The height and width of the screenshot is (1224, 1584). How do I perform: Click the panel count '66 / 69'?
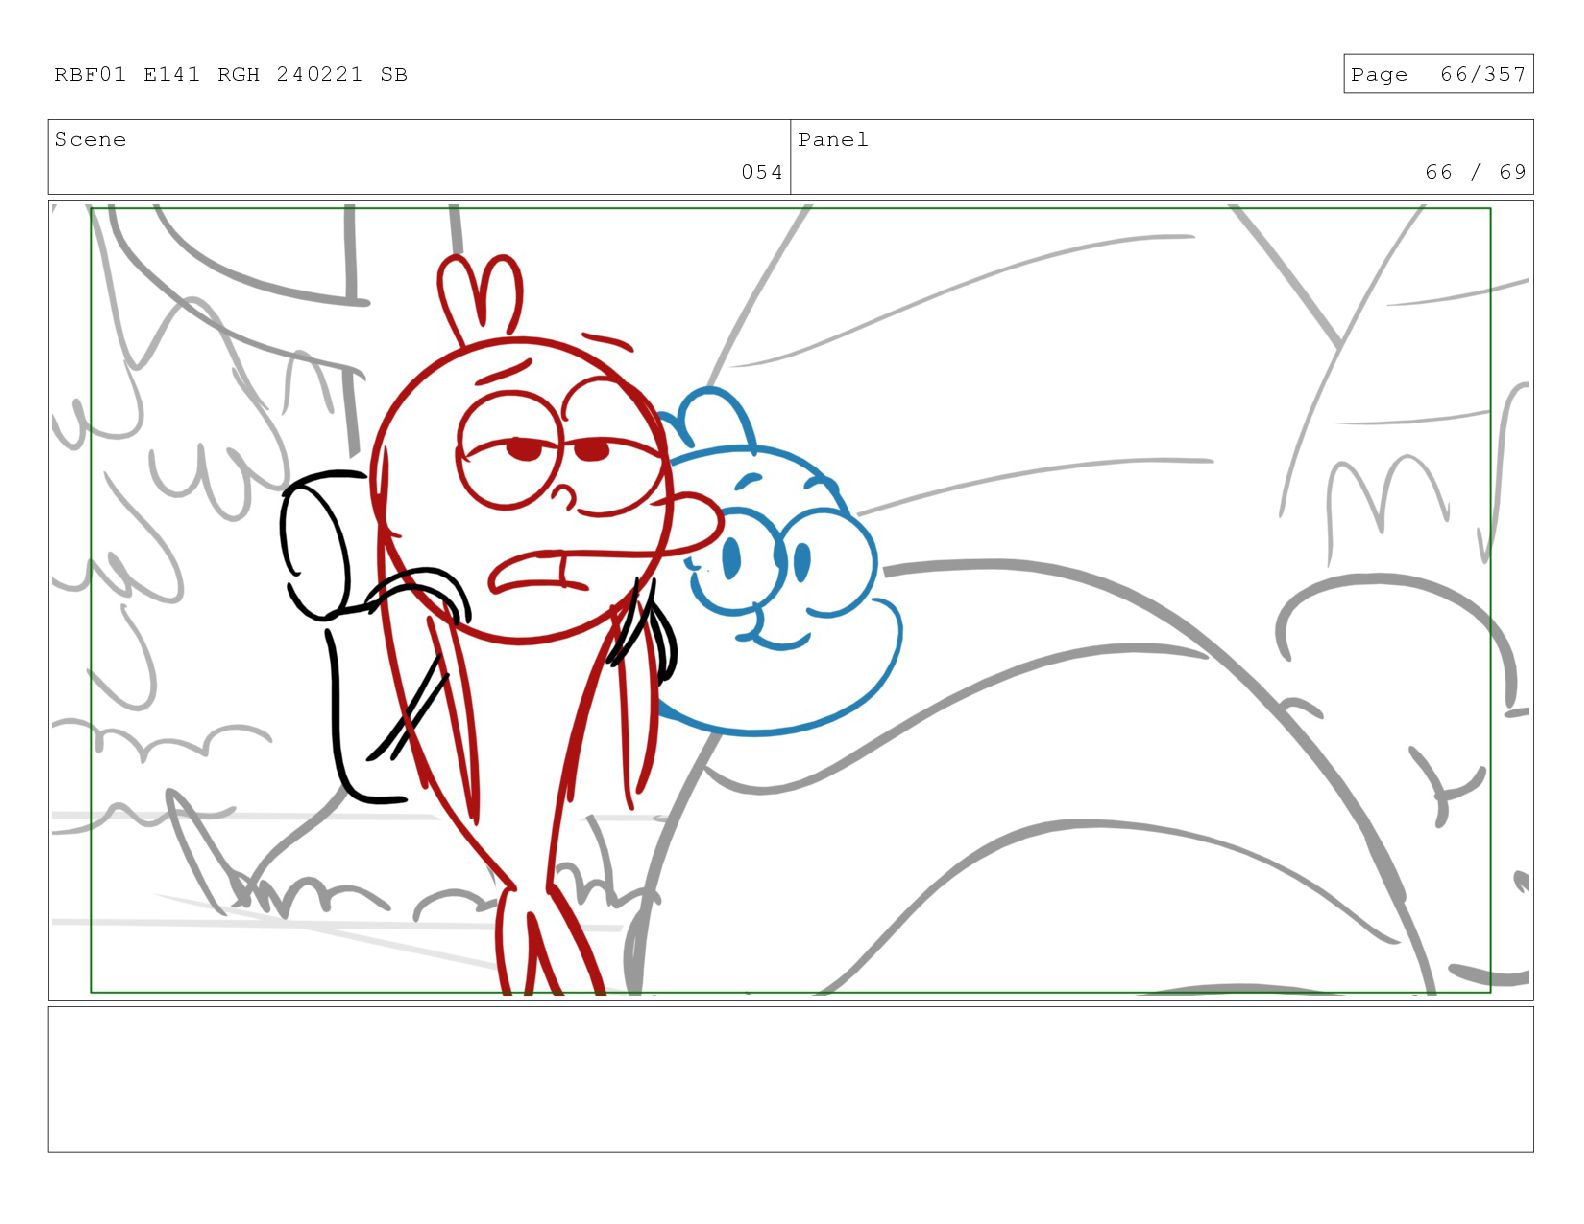1476,172
